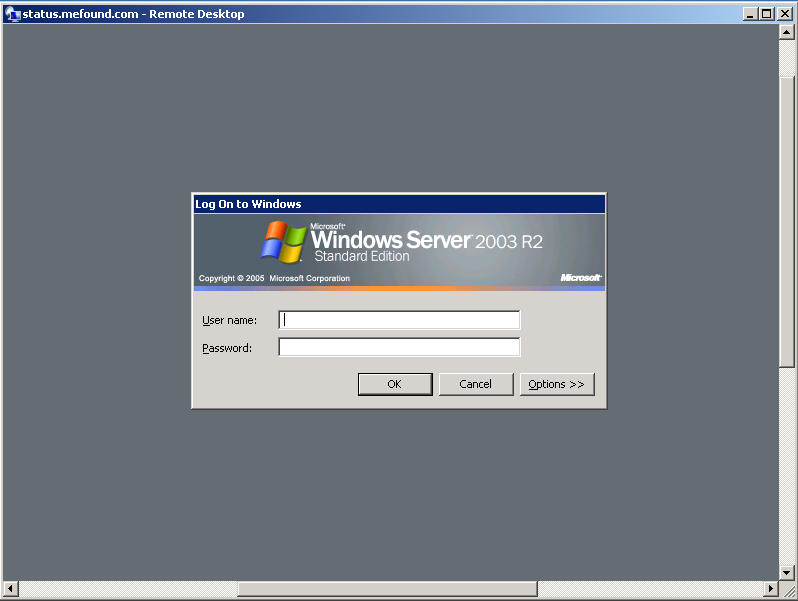Maximize the Remote Desktop window
This screenshot has height=601, width=798.
click(767, 14)
